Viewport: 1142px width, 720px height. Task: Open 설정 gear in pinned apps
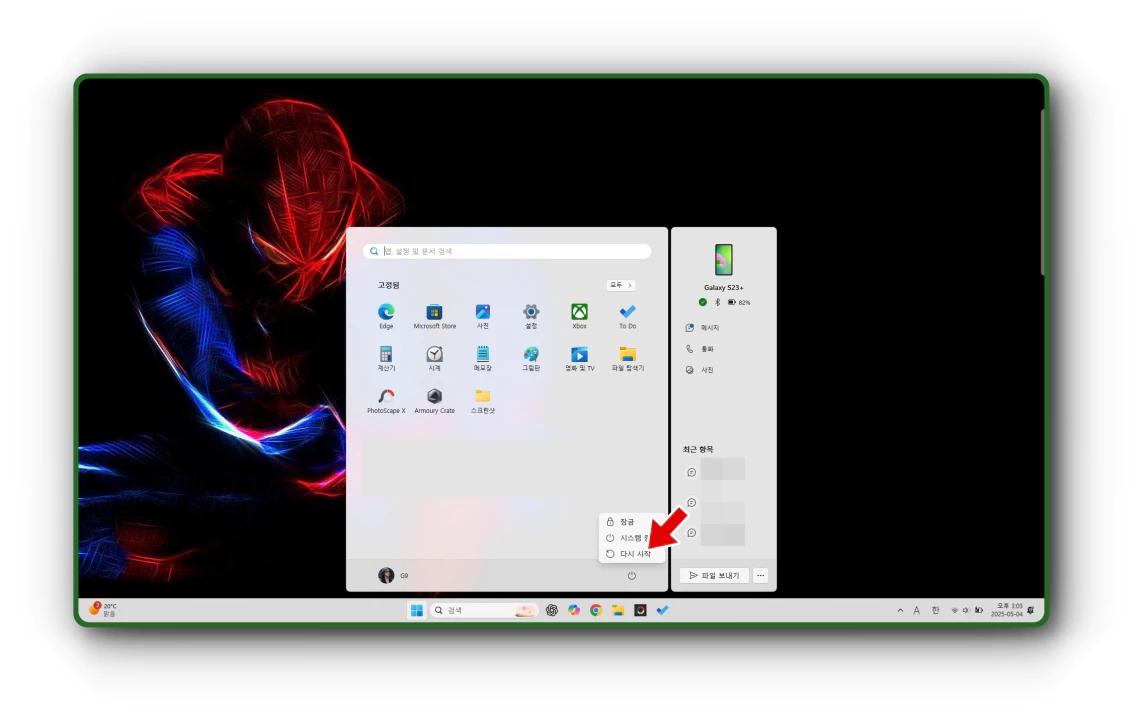point(531,316)
